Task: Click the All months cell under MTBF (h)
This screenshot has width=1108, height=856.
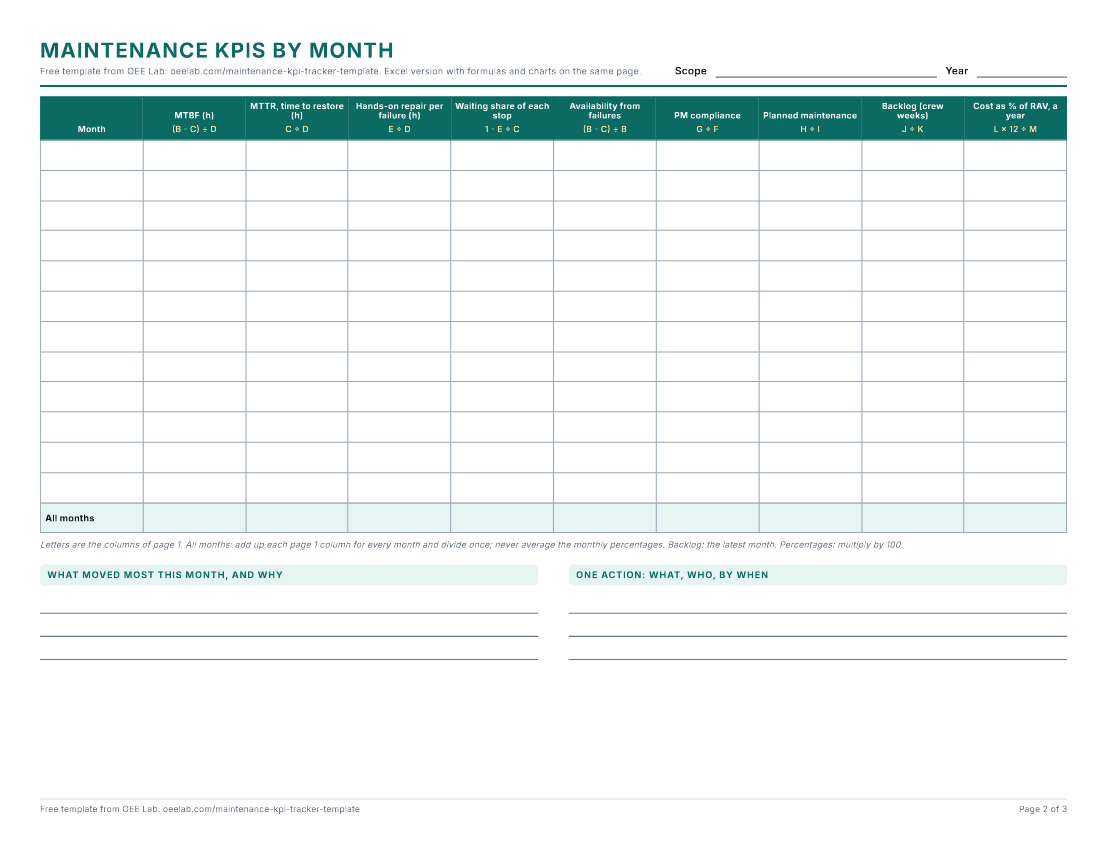Action: 194,518
